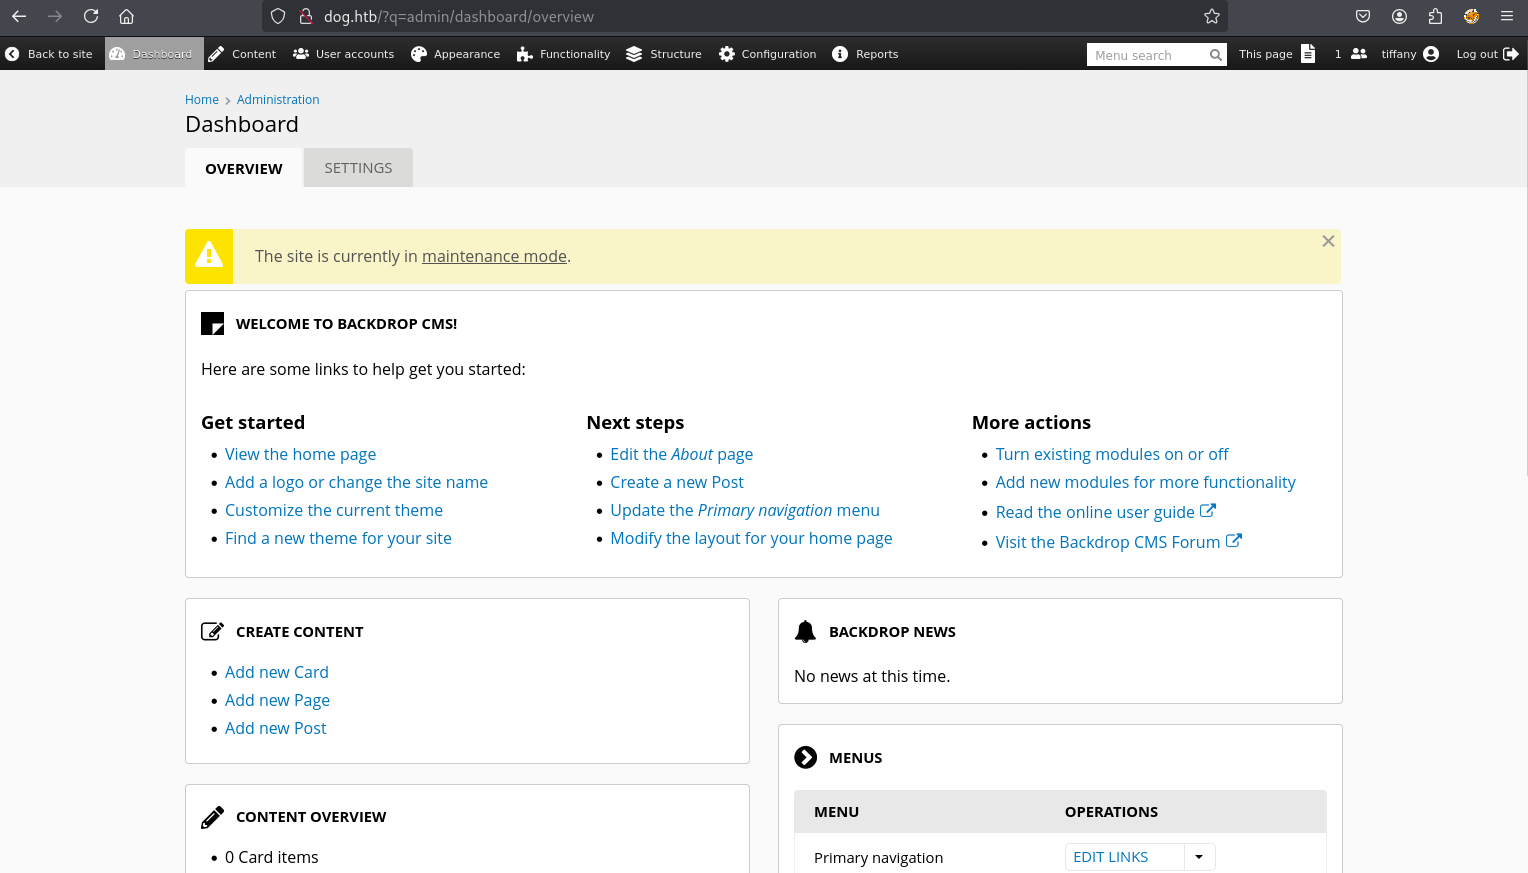This screenshot has width=1528, height=873.
Task: Open the Configuration admin menu
Action: click(x=767, y=54)
